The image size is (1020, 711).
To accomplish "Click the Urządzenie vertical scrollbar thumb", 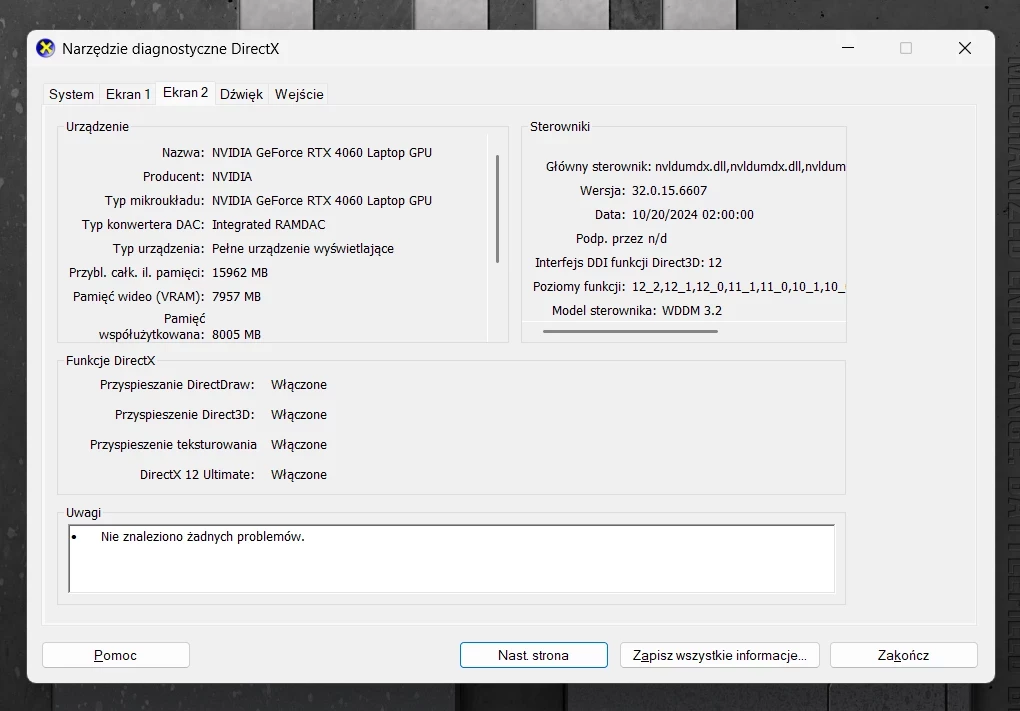I will point(498,209).
